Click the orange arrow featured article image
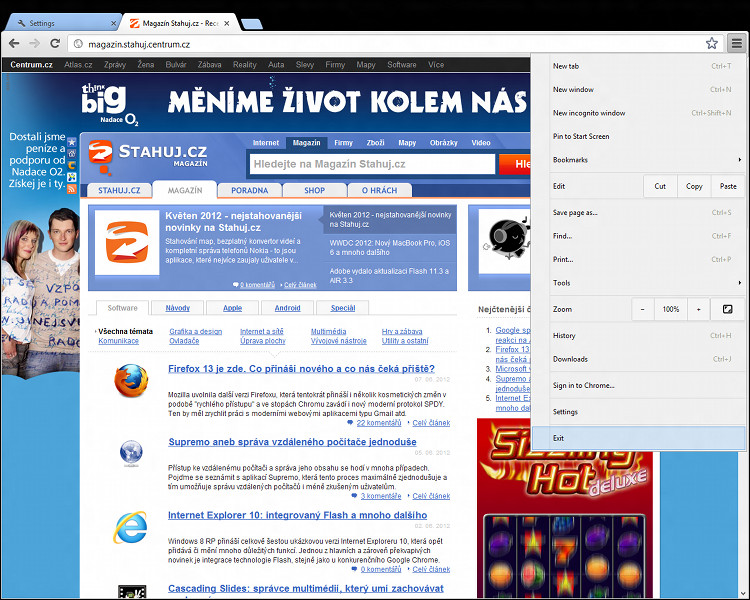The width and height of the screenshot is (750, 600). [127, 243]
